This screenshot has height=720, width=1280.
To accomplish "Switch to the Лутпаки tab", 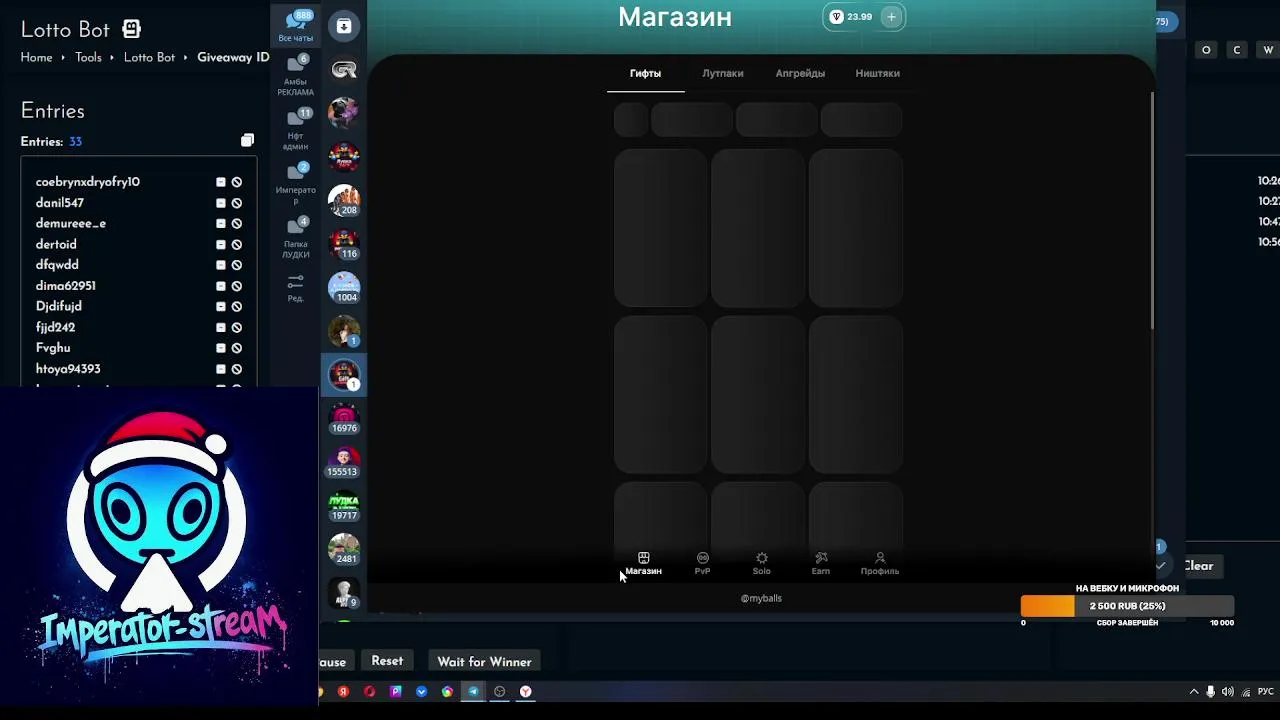I will [722, 73].
